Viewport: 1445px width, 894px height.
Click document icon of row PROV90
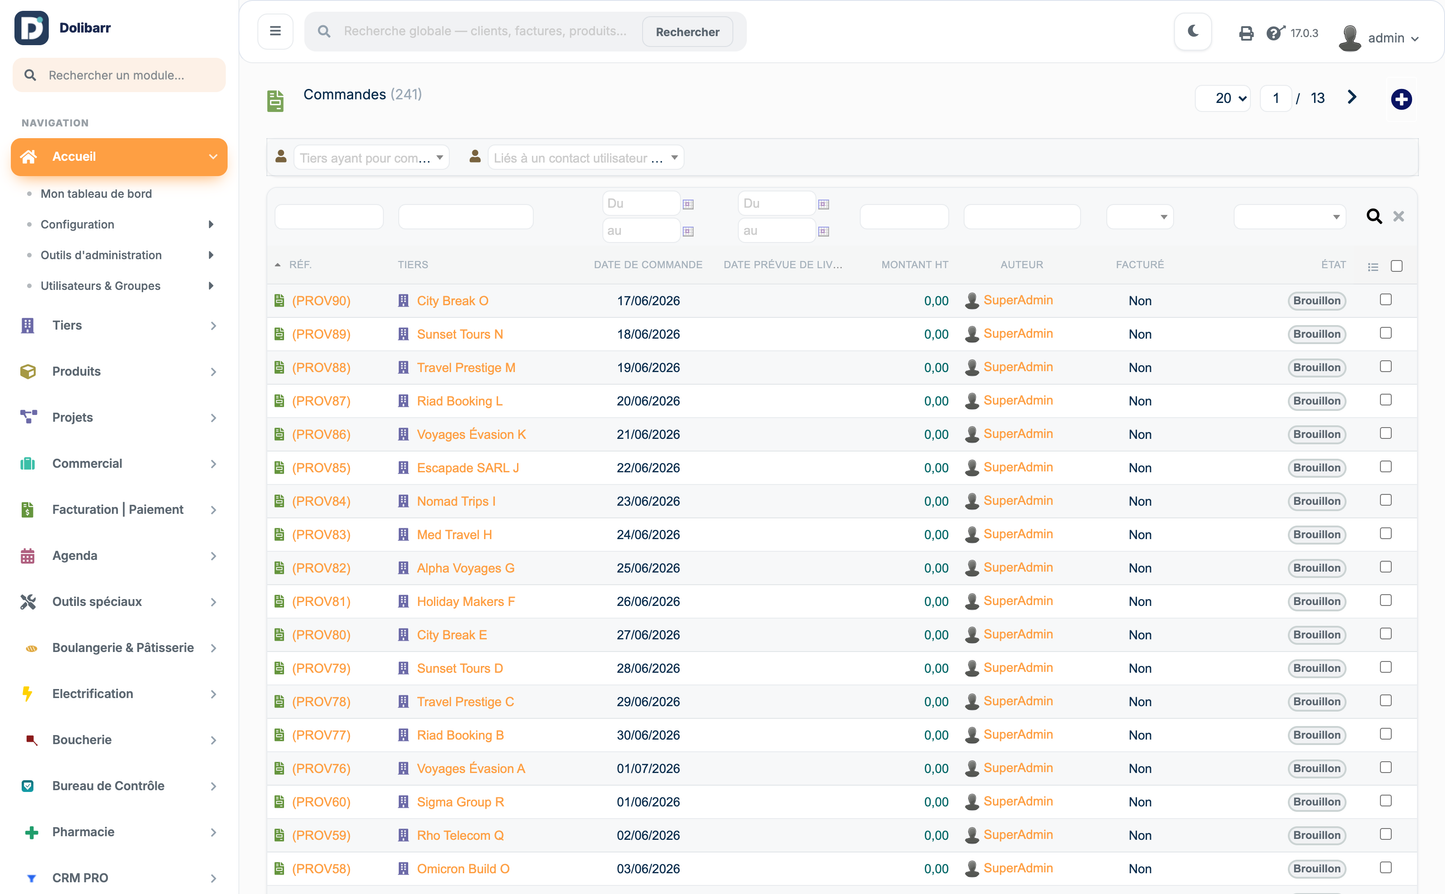pos(279,301)
